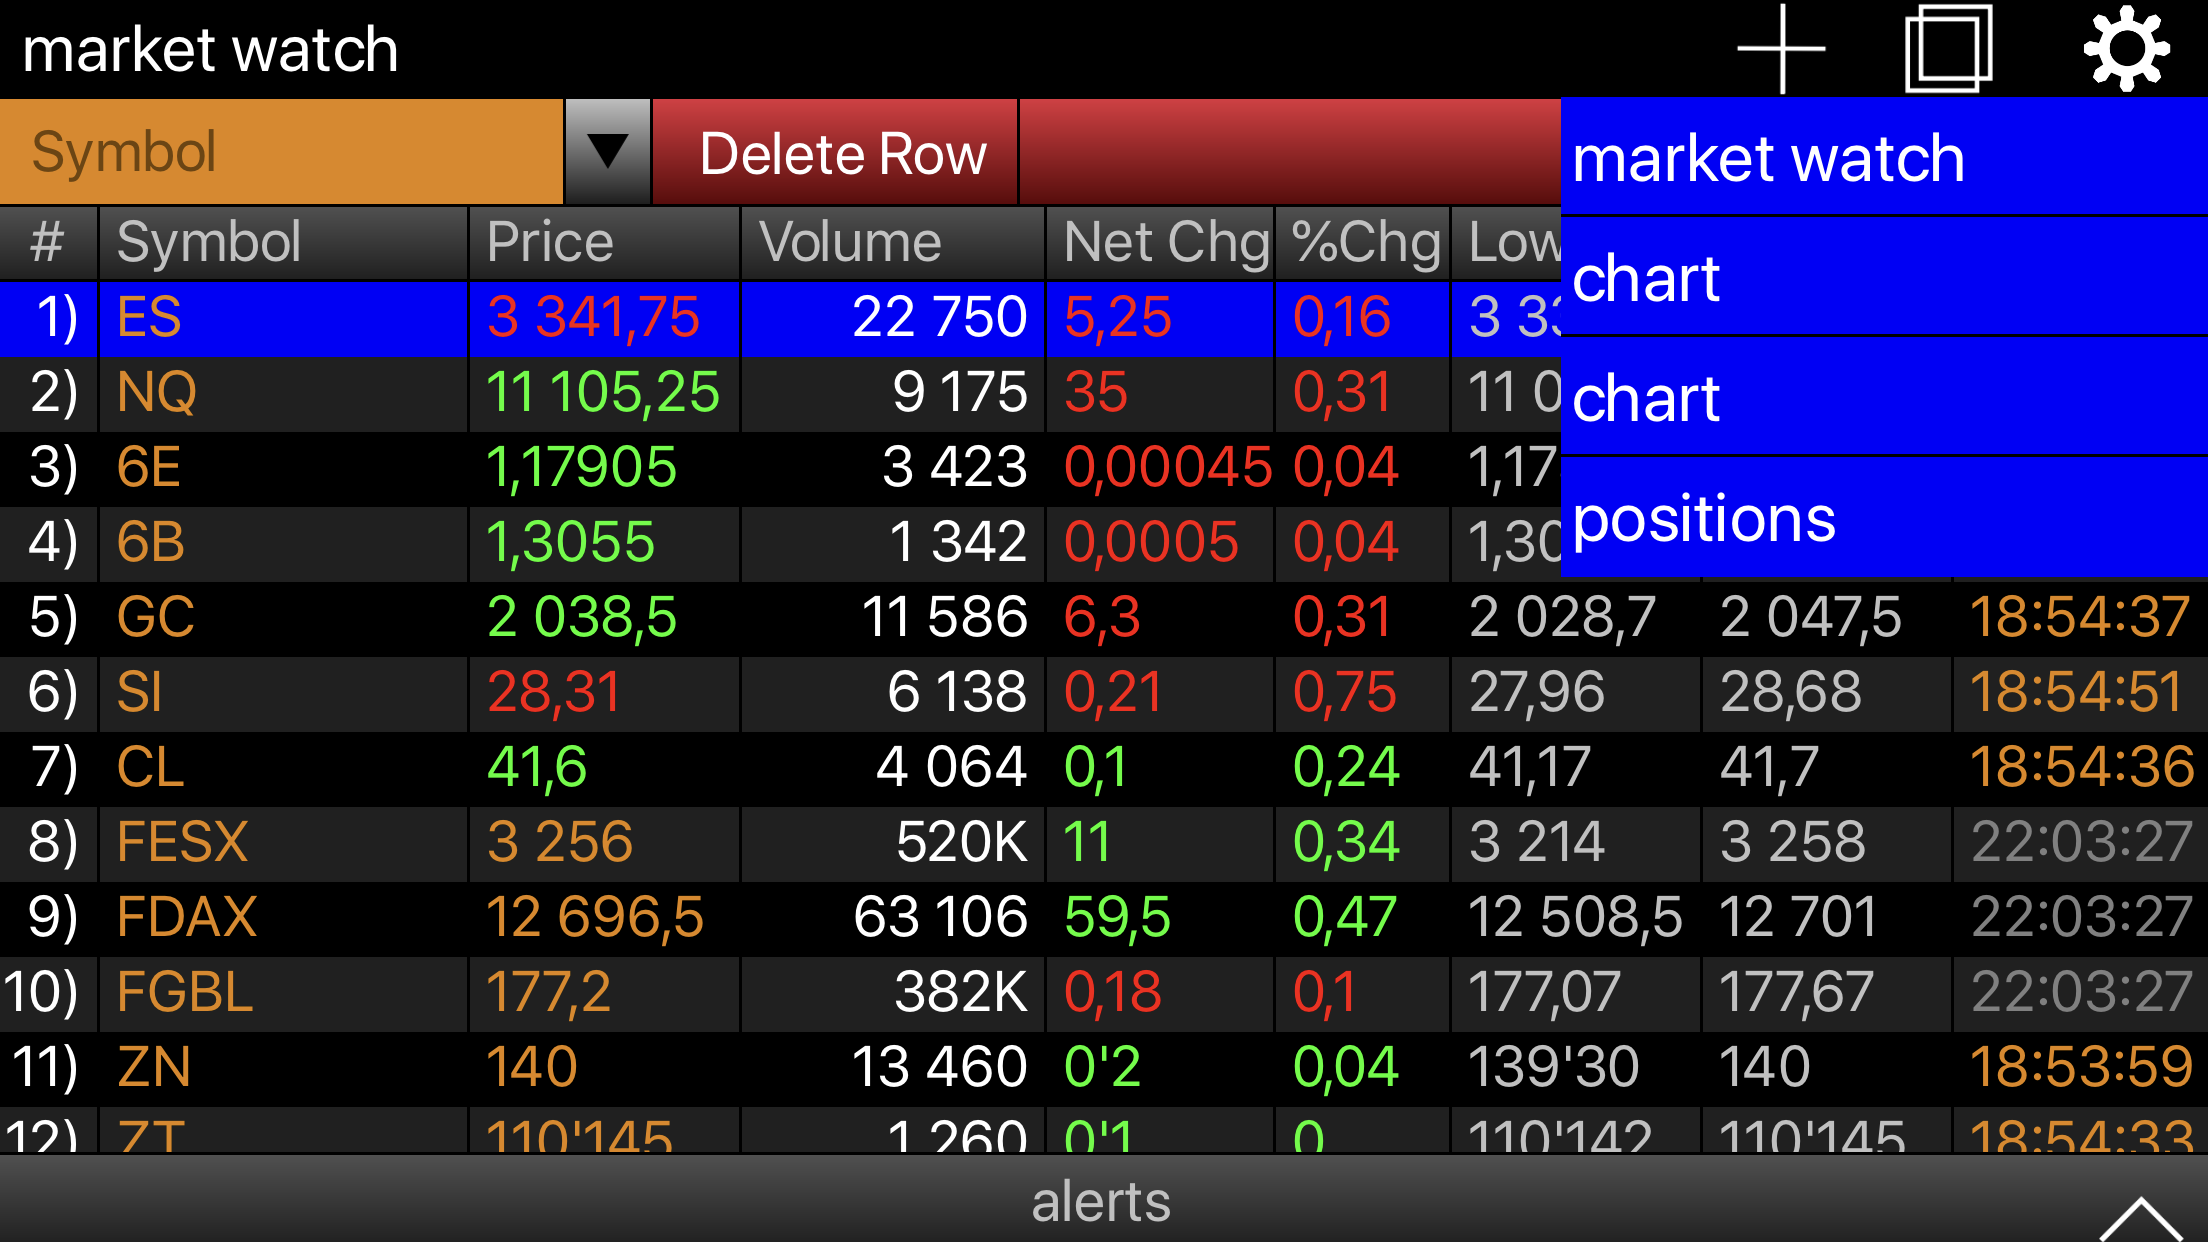Open the Symbol dropdown arrow

click(607, 152)
